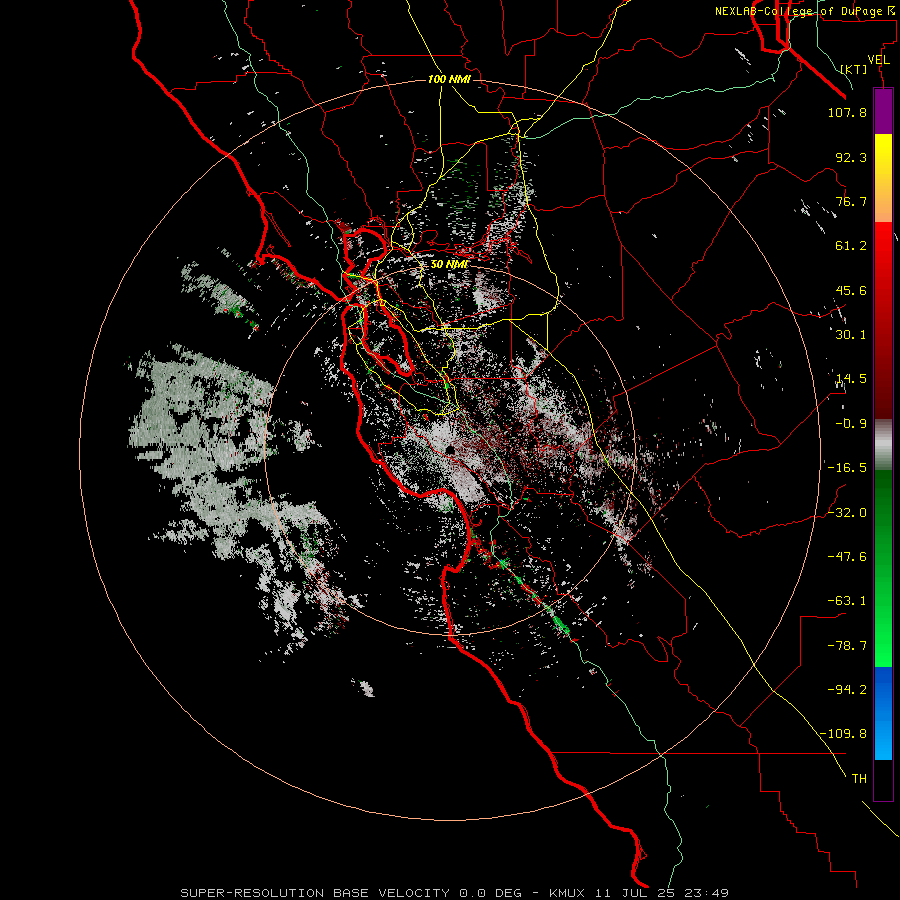Click the blue segment of the color bar
This screenshot has width=900, height=900.
pos(883,713)
